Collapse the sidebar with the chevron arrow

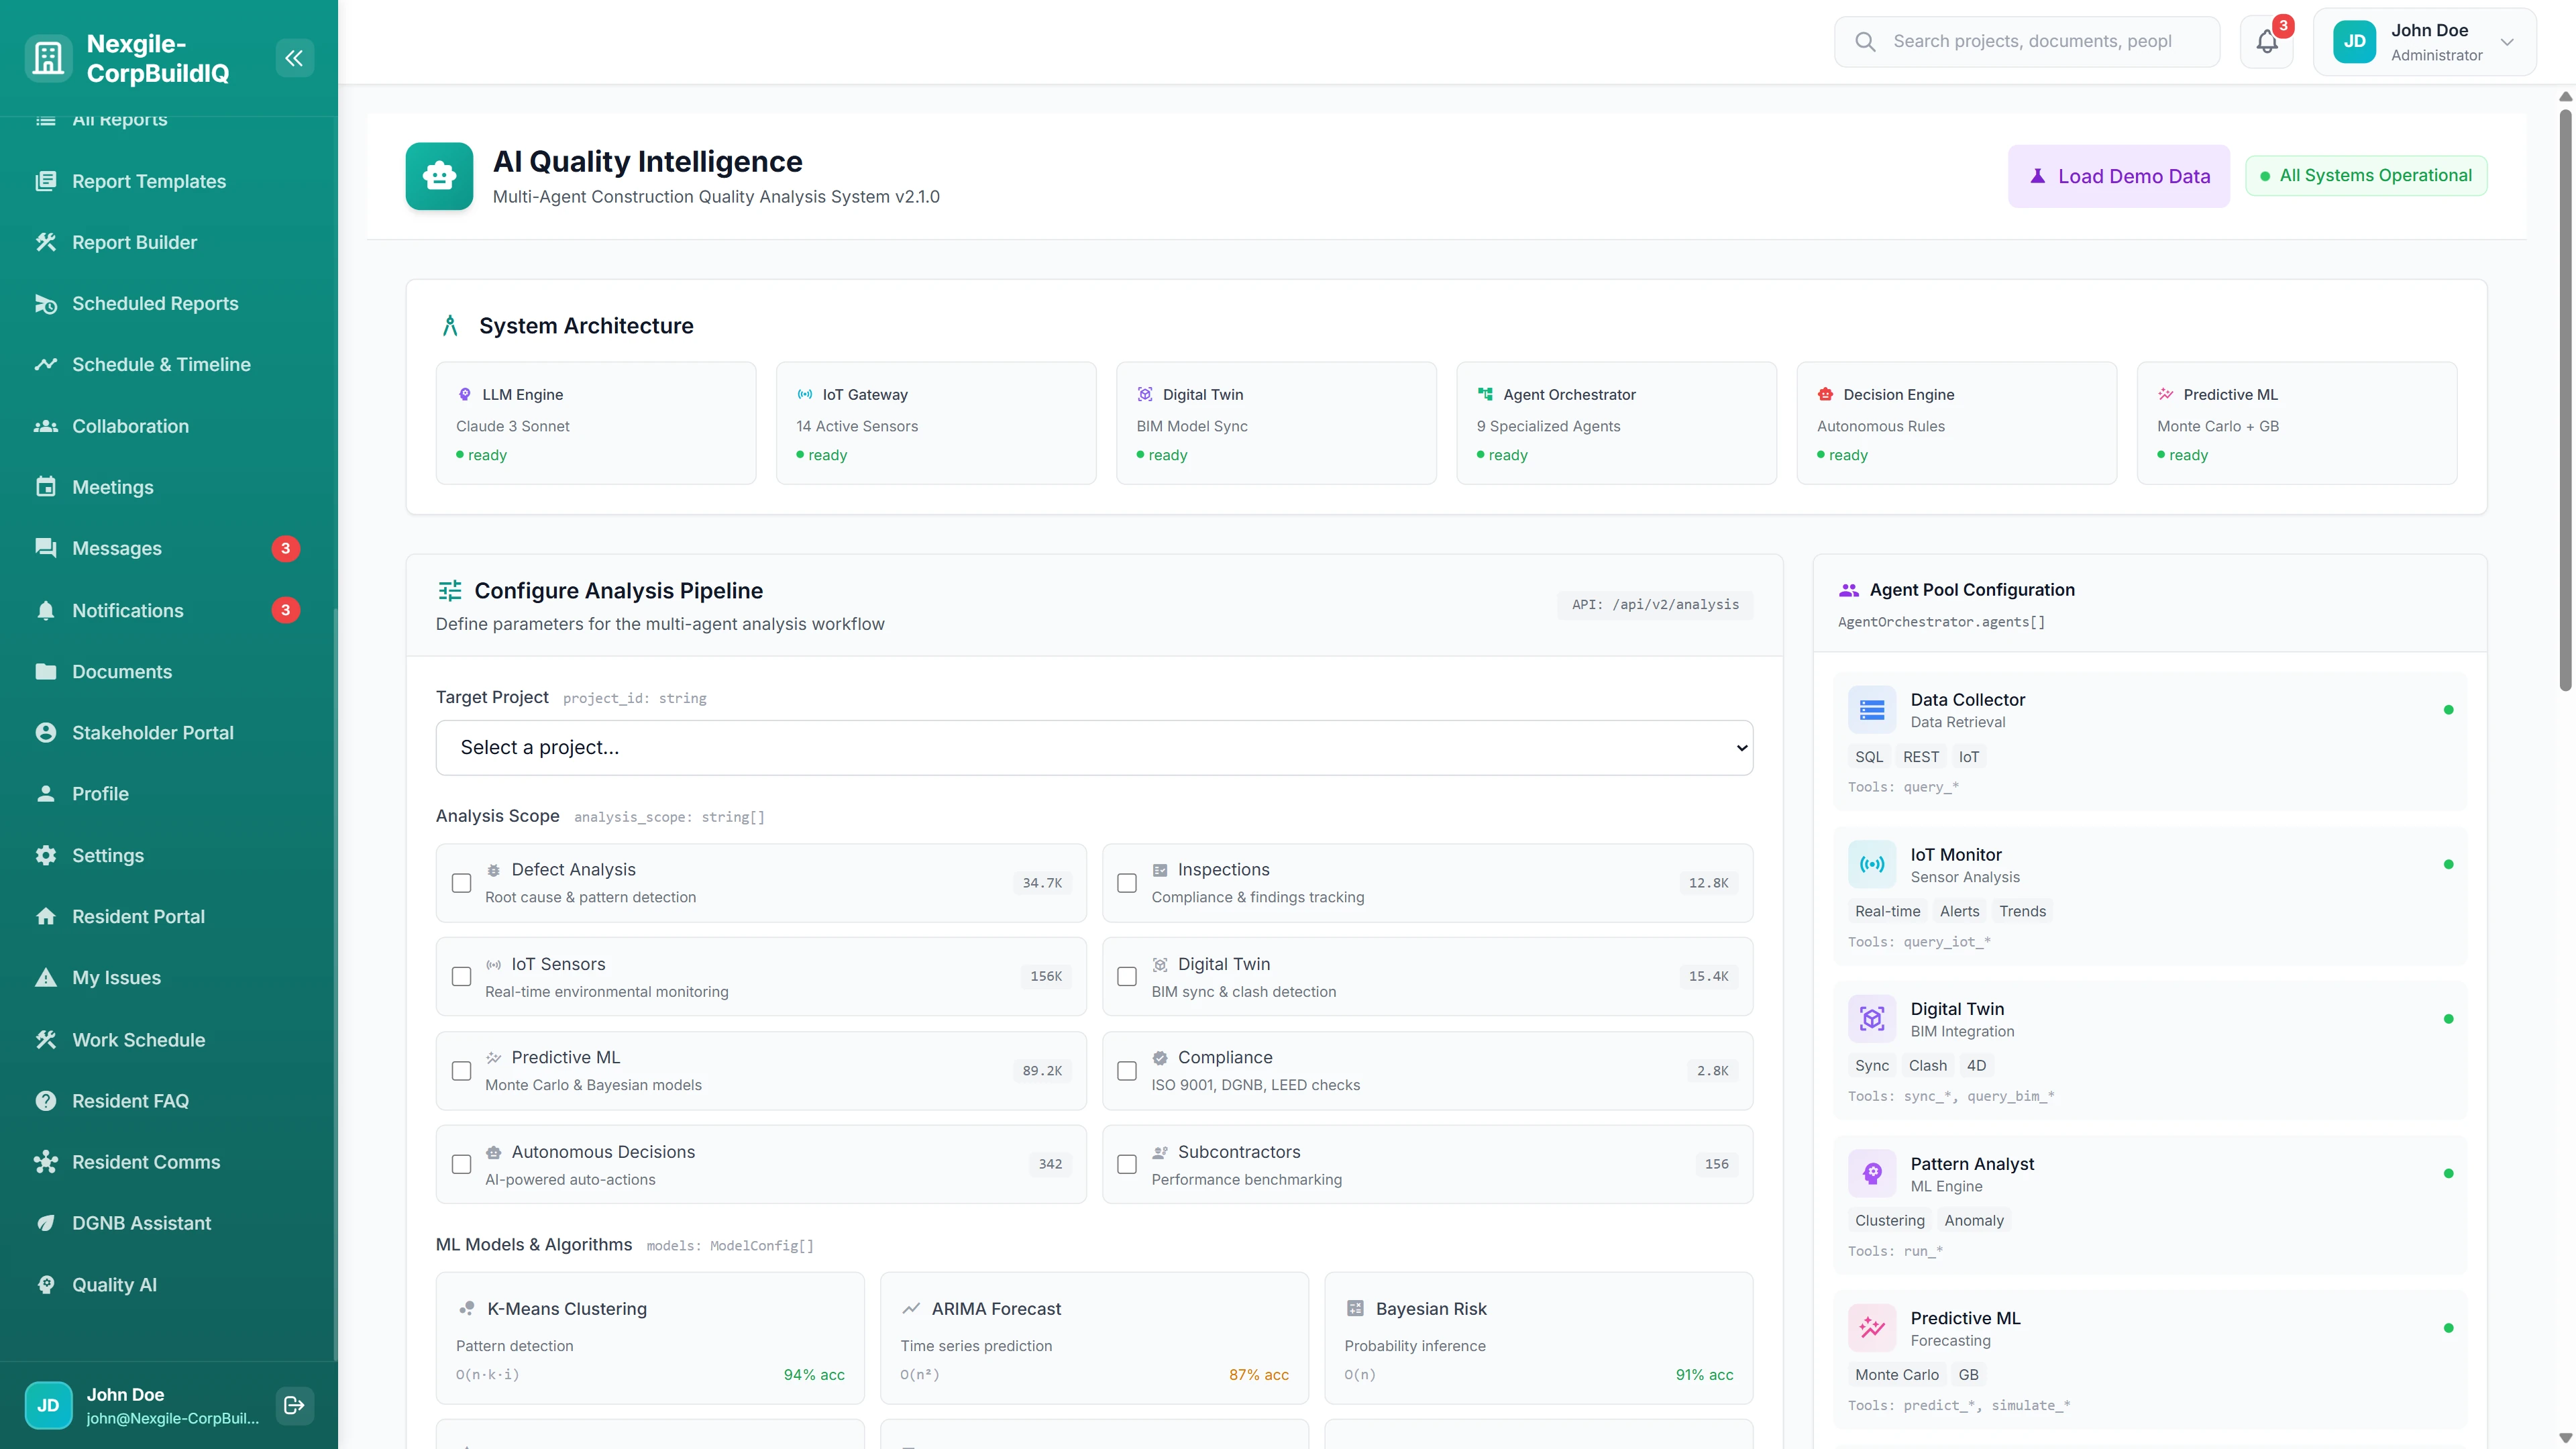click(294, 57)
